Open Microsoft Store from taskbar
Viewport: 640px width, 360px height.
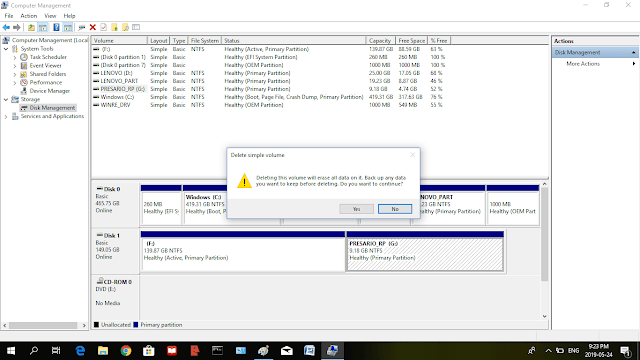click(x=149, y=351)
